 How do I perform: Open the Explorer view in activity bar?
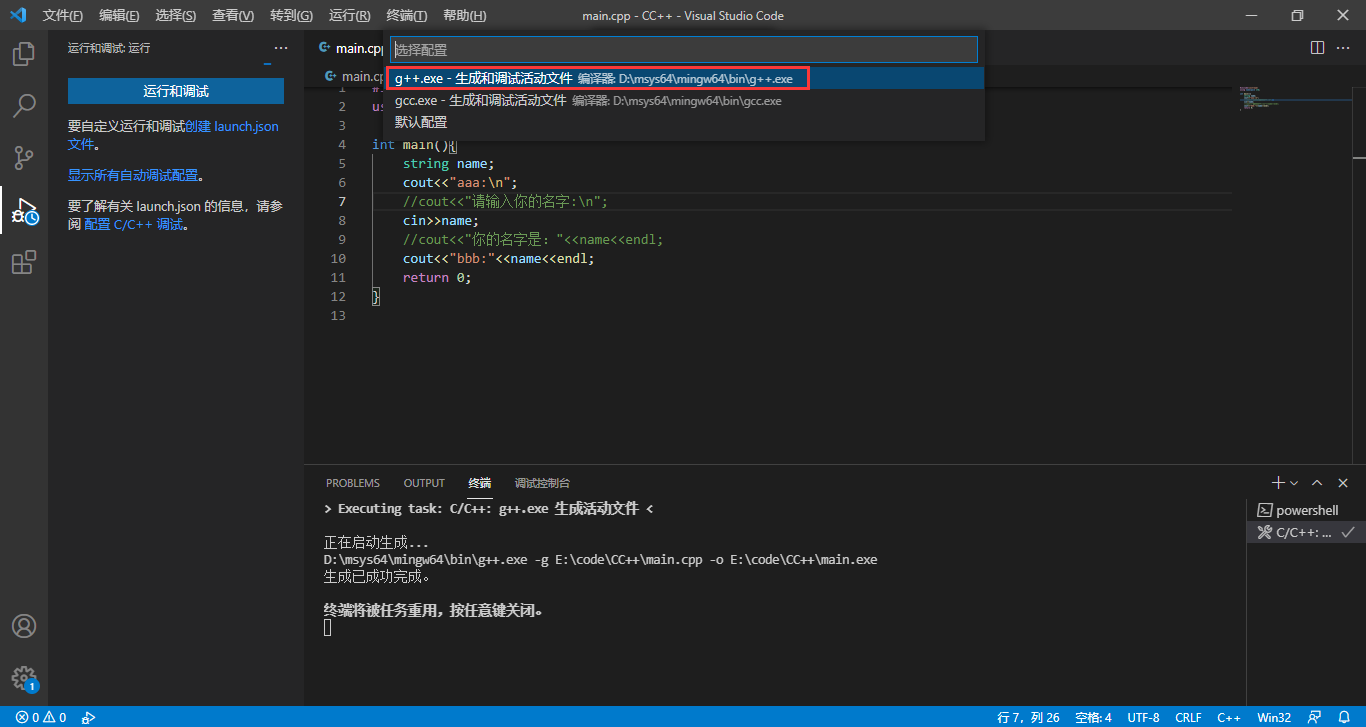tap(24, 54)
